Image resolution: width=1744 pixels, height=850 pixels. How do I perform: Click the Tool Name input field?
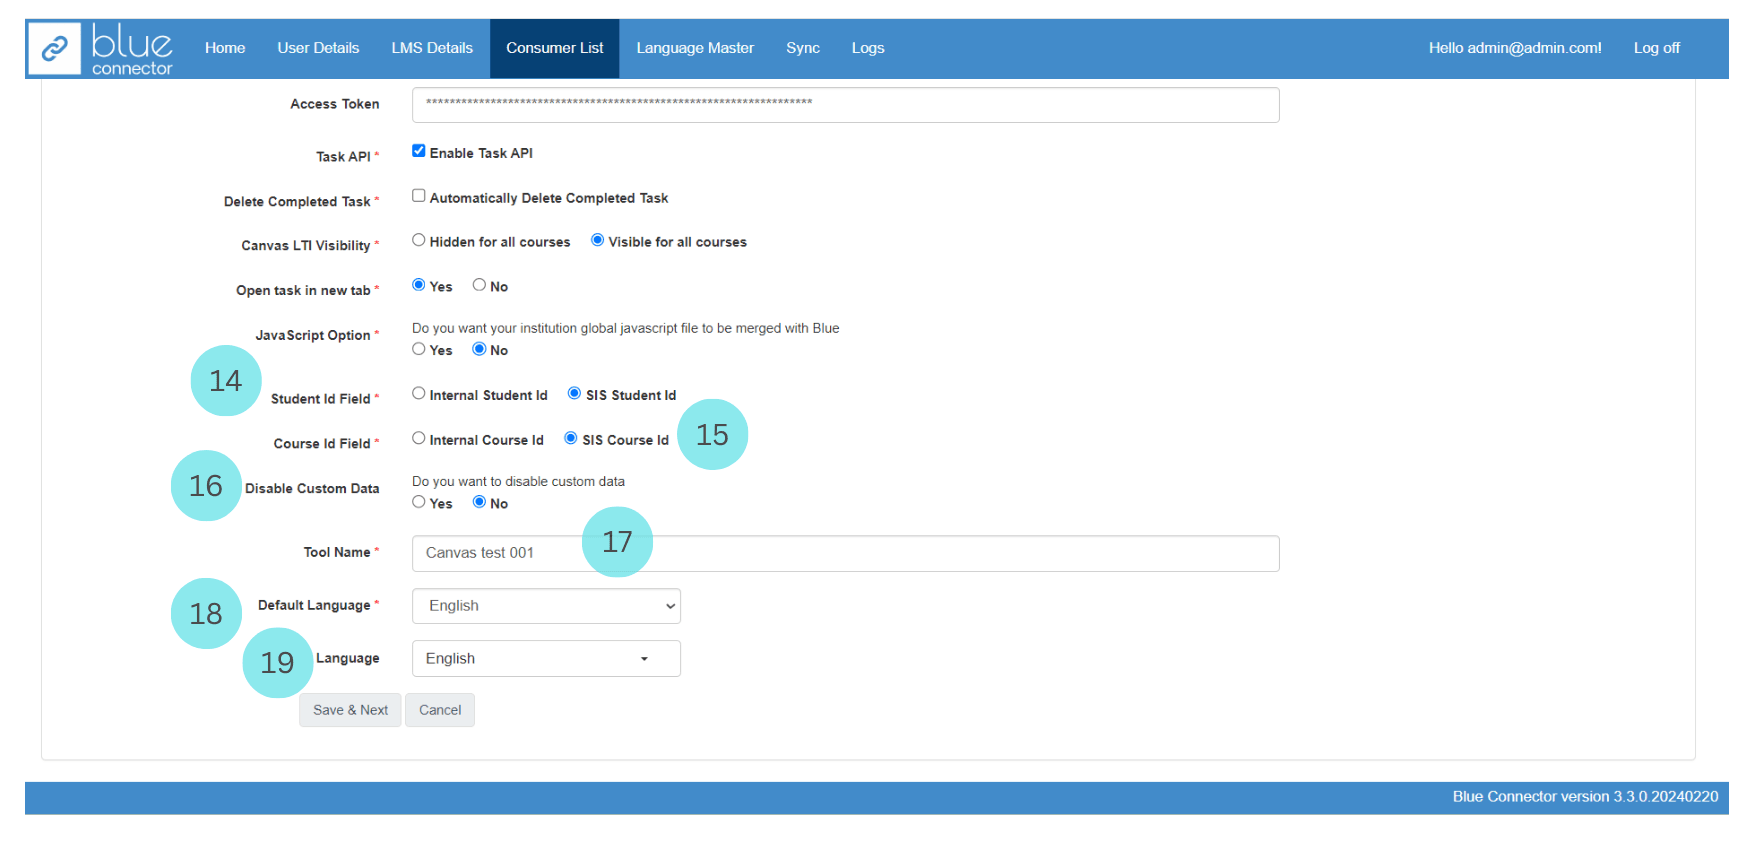pos(846,554)
